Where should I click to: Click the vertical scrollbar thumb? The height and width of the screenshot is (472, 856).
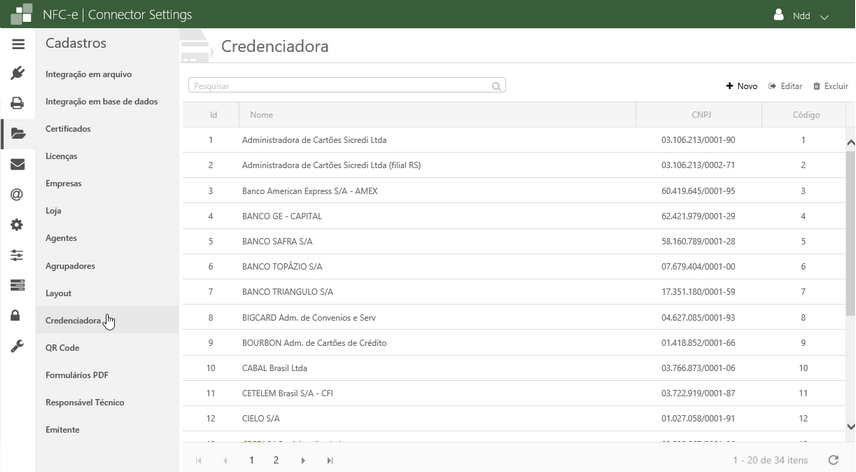(x=851, y=232)
